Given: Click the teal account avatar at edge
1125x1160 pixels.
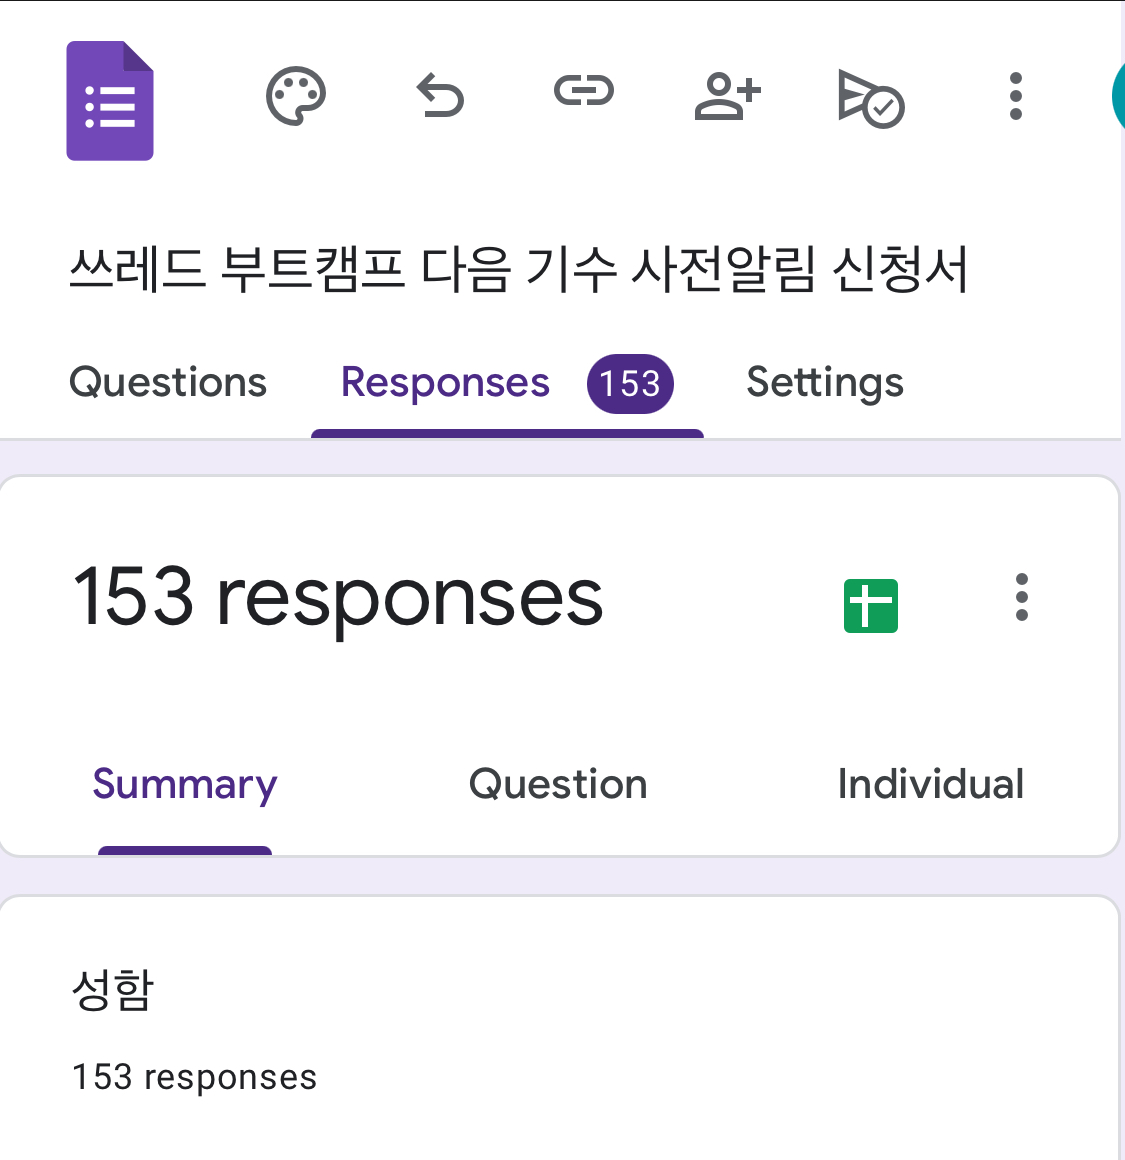Looking at the screenshot, I should click(1118, 96).
